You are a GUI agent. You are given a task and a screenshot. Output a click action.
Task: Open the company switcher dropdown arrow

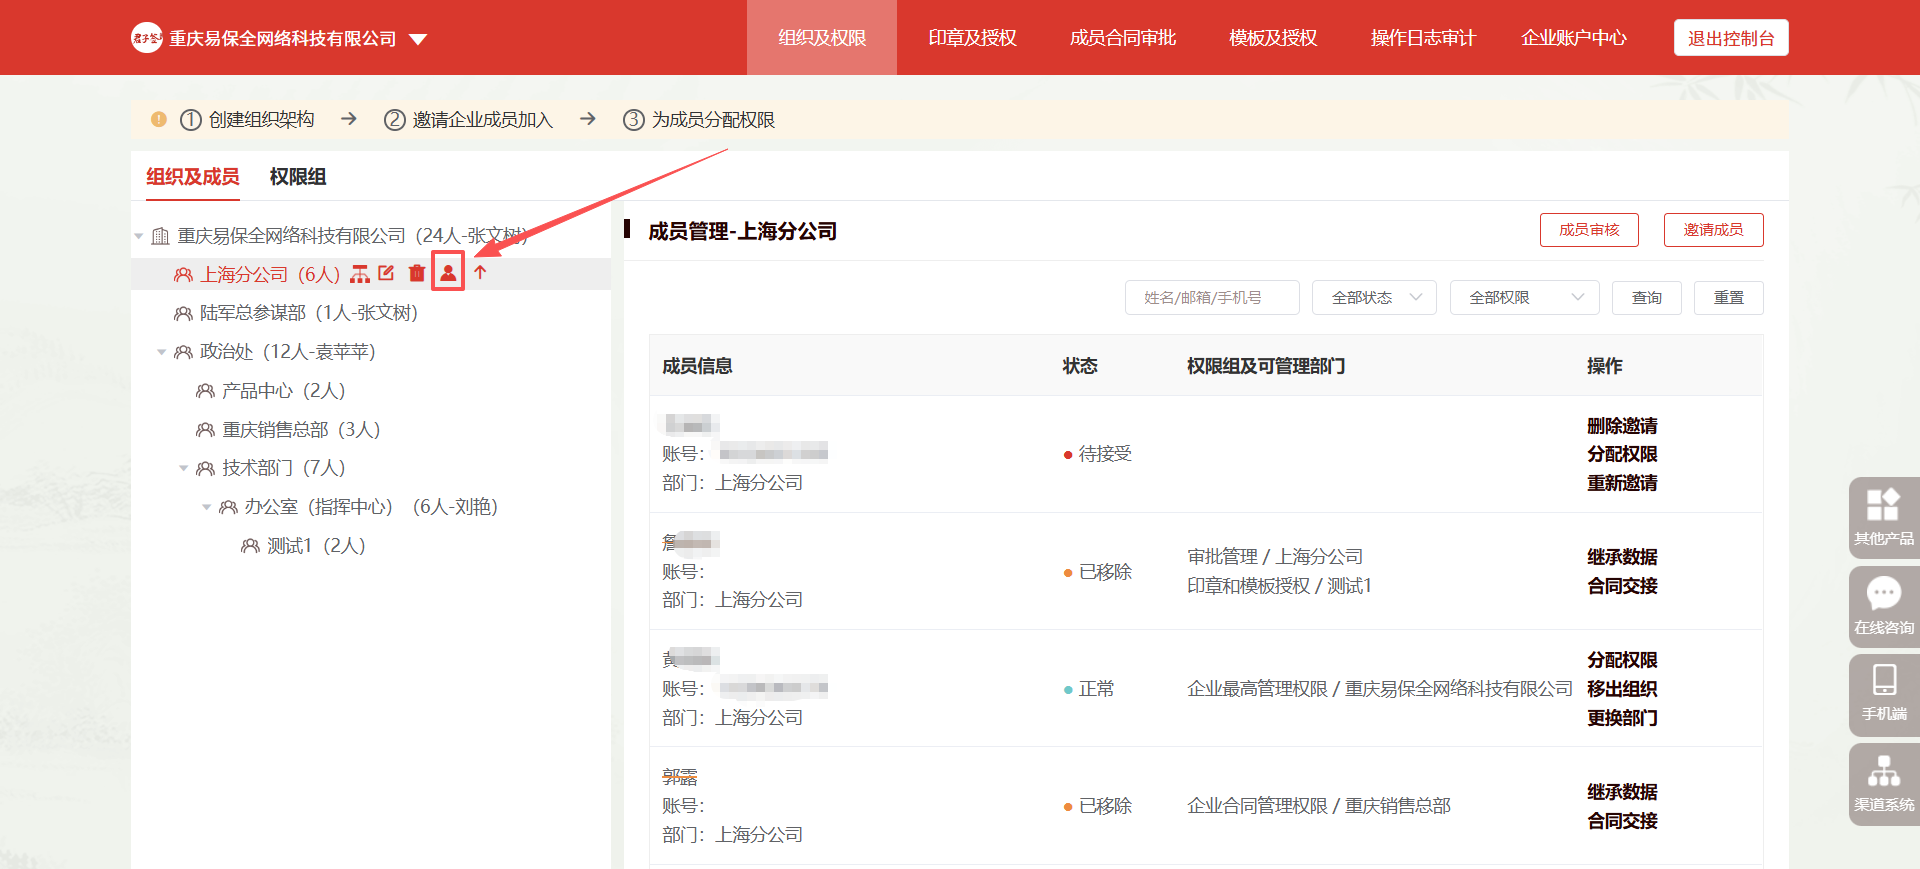coord(418,39)
